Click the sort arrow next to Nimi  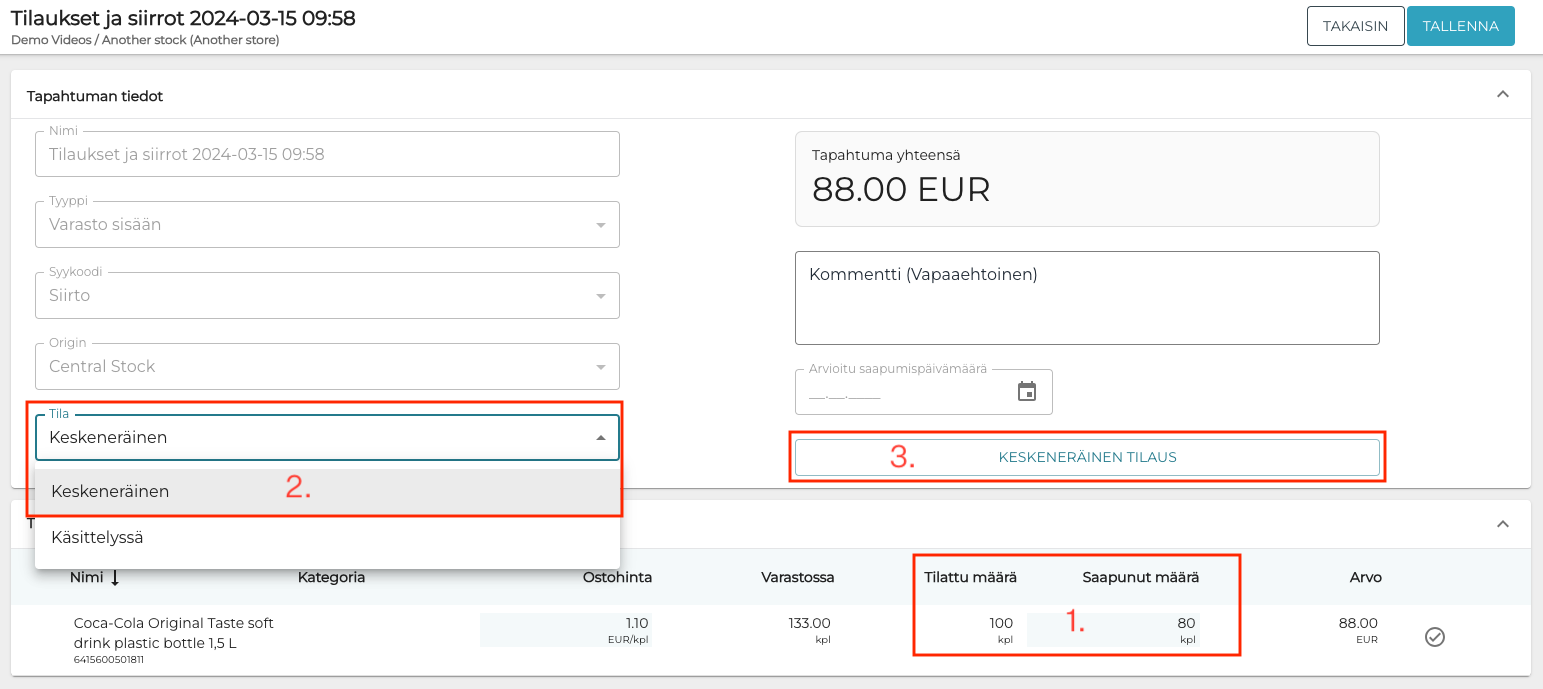115,578
